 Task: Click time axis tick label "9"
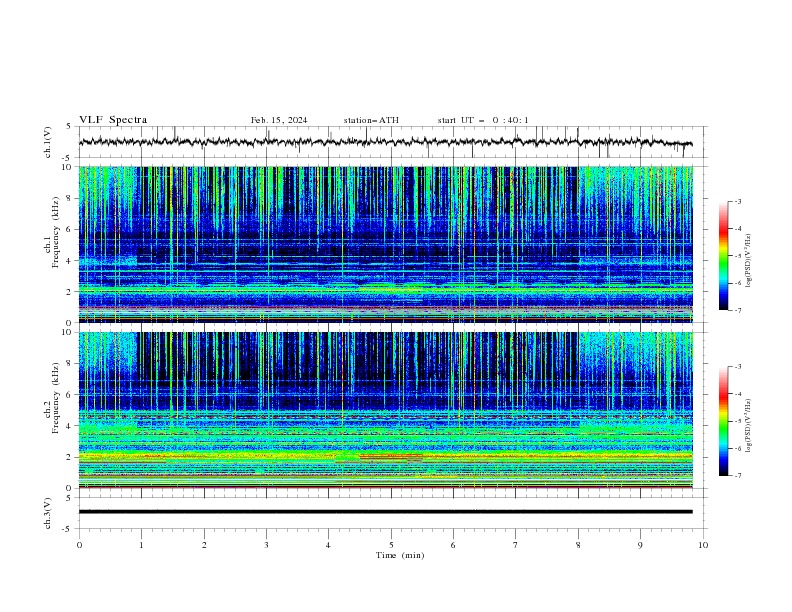pos(640,545)
